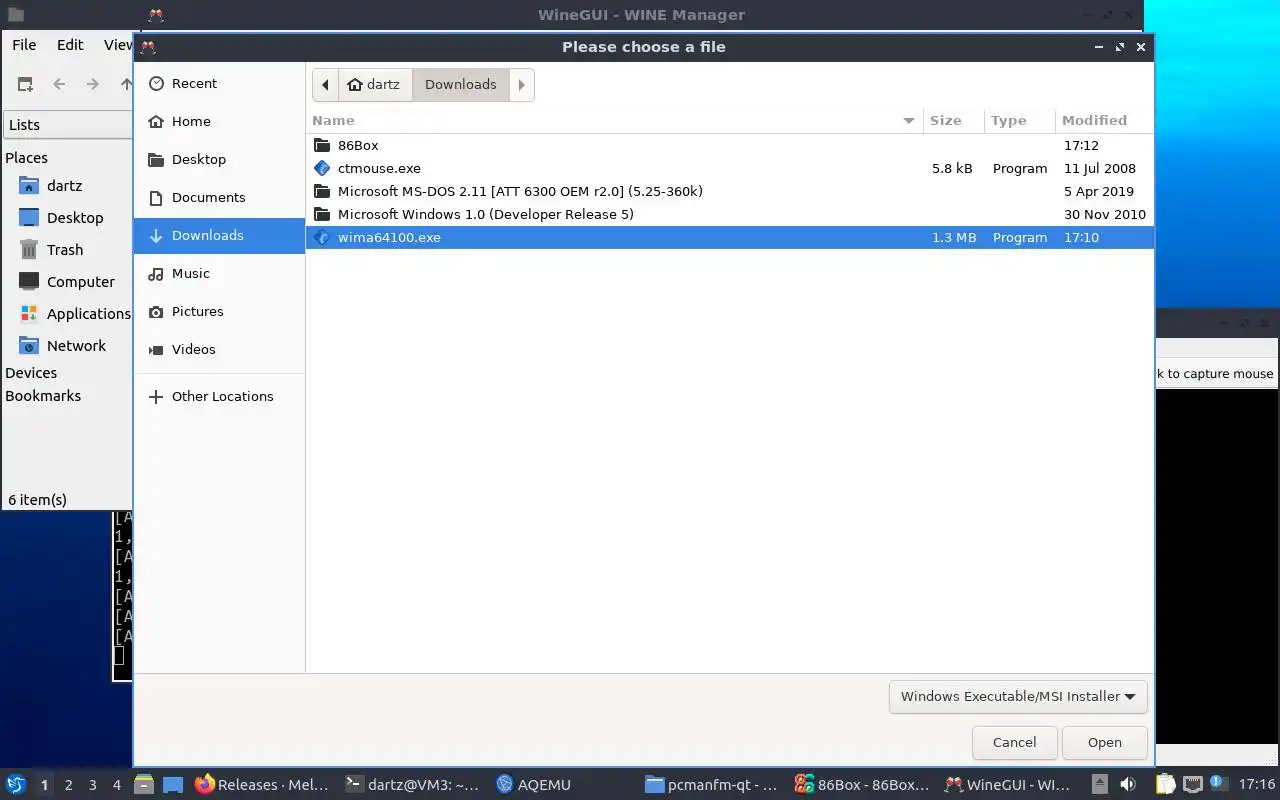Click ctmouse.exe program icon
The width and height of the screenshot is (1280, 800).
click(x=322, y=169)
